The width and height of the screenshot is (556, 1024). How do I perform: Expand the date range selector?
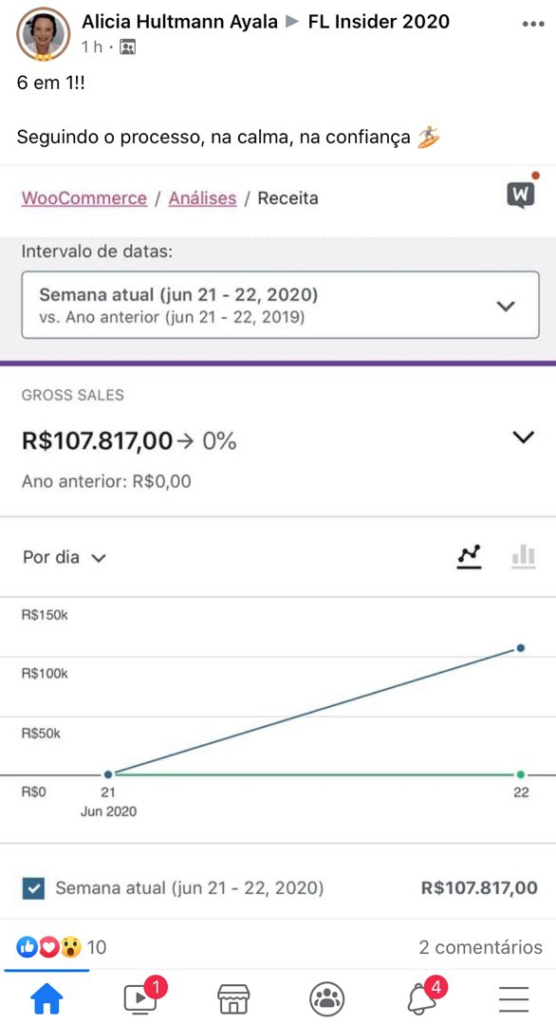(280, 305)
